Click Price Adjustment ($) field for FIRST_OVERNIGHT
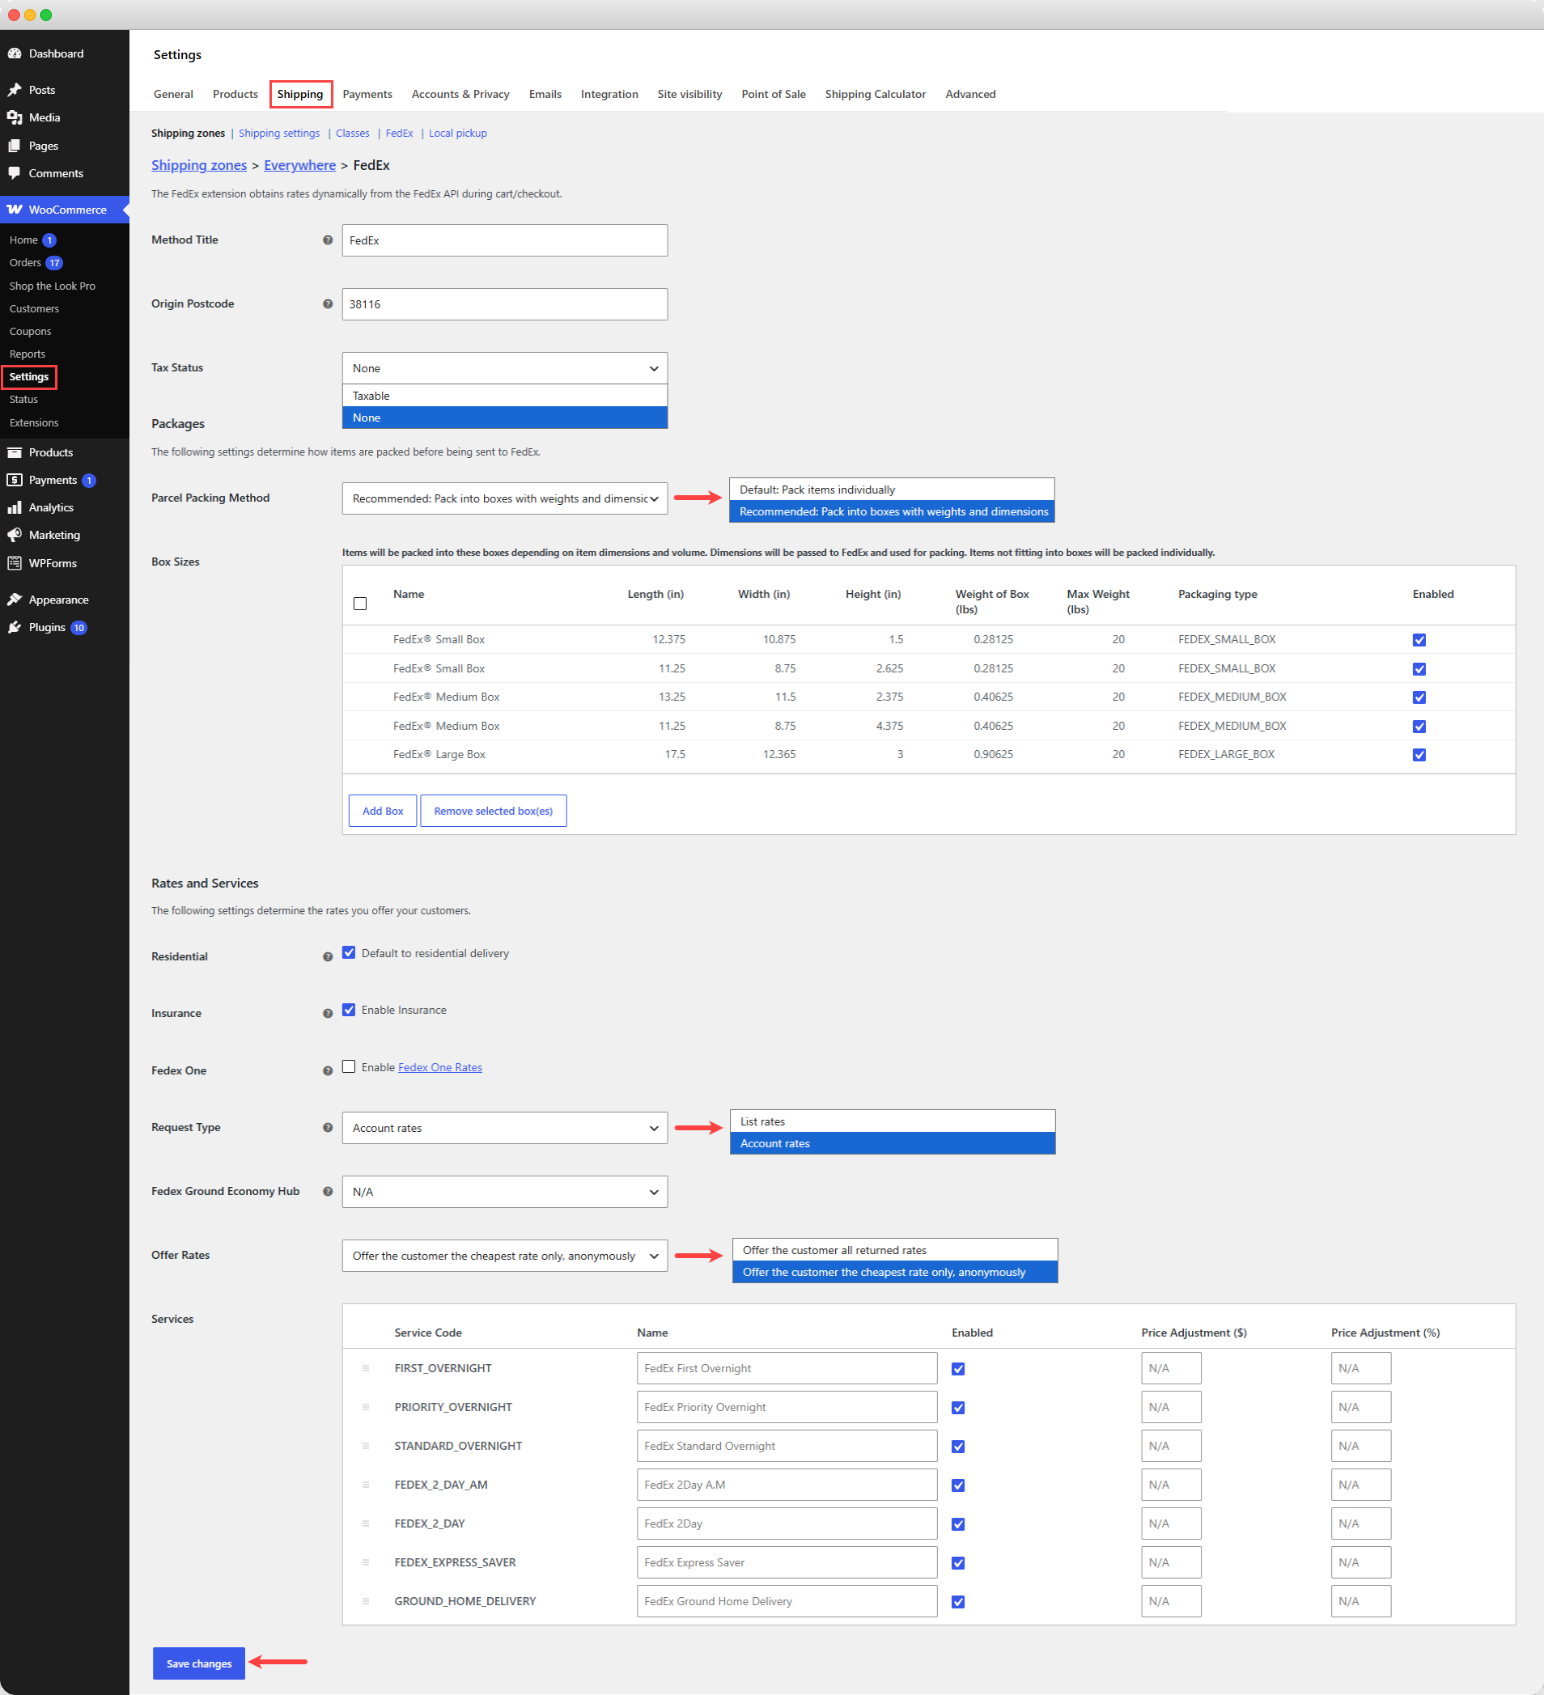This screenshot has height=1695, width=1544. point(1171,1369)
